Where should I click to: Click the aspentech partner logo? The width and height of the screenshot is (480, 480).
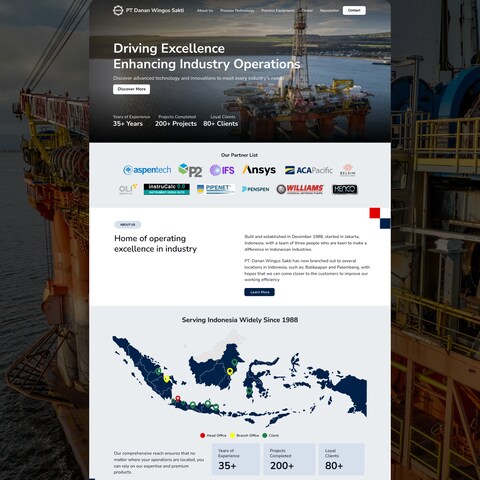pos(147,170)
